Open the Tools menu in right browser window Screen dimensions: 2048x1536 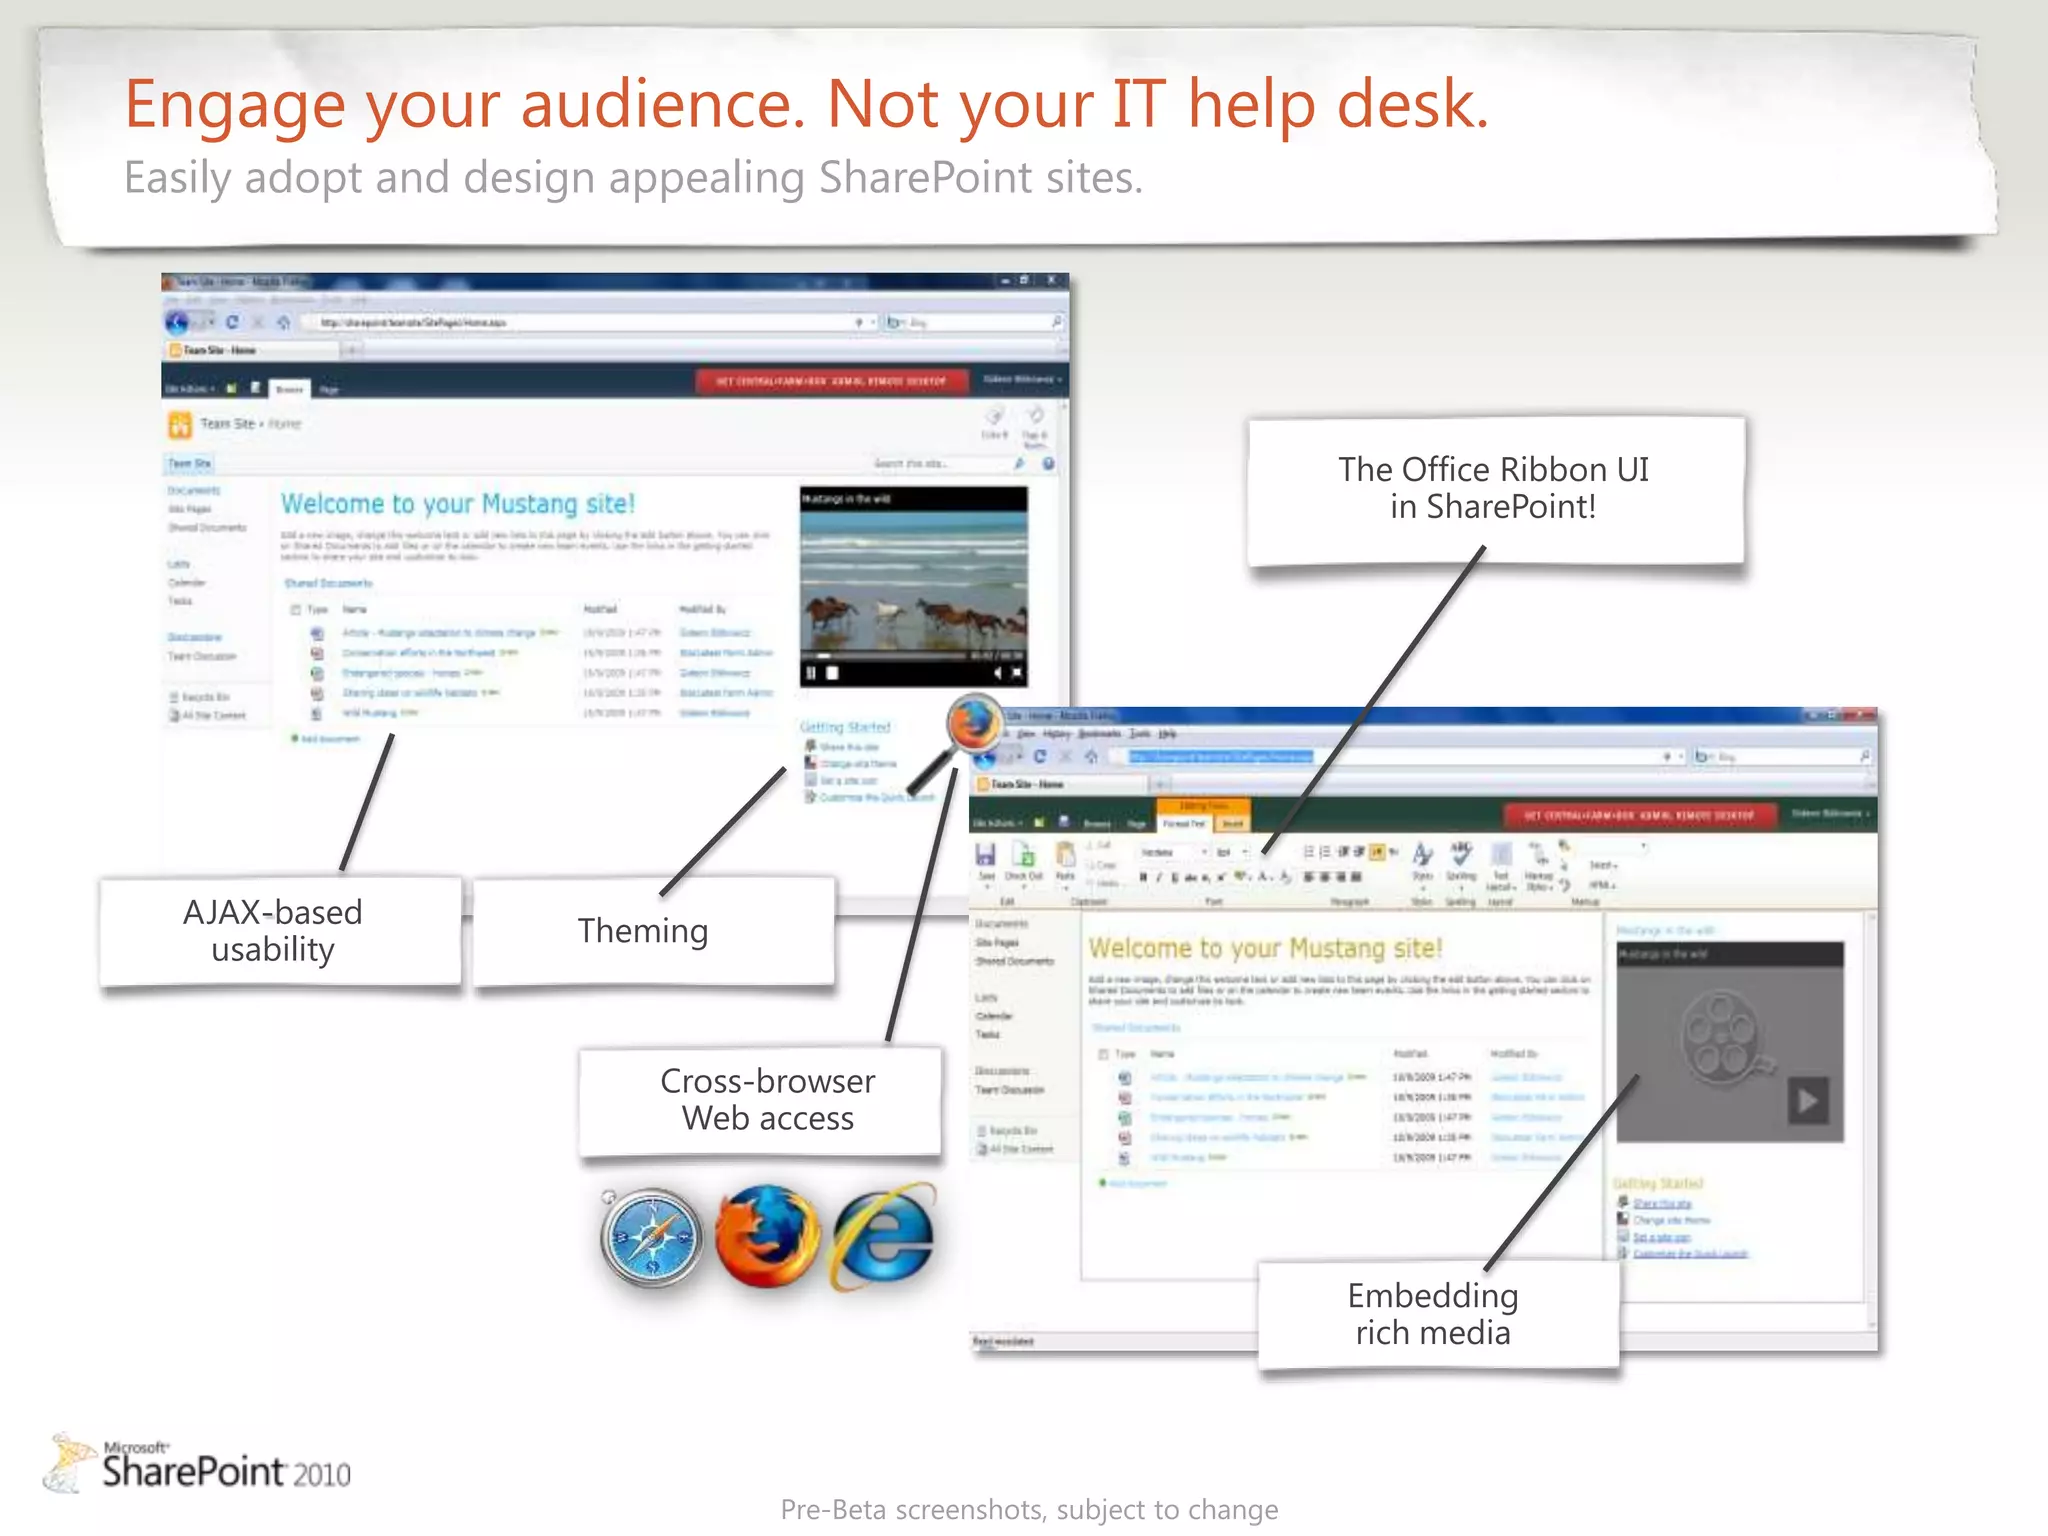(x=1139, y=734)
